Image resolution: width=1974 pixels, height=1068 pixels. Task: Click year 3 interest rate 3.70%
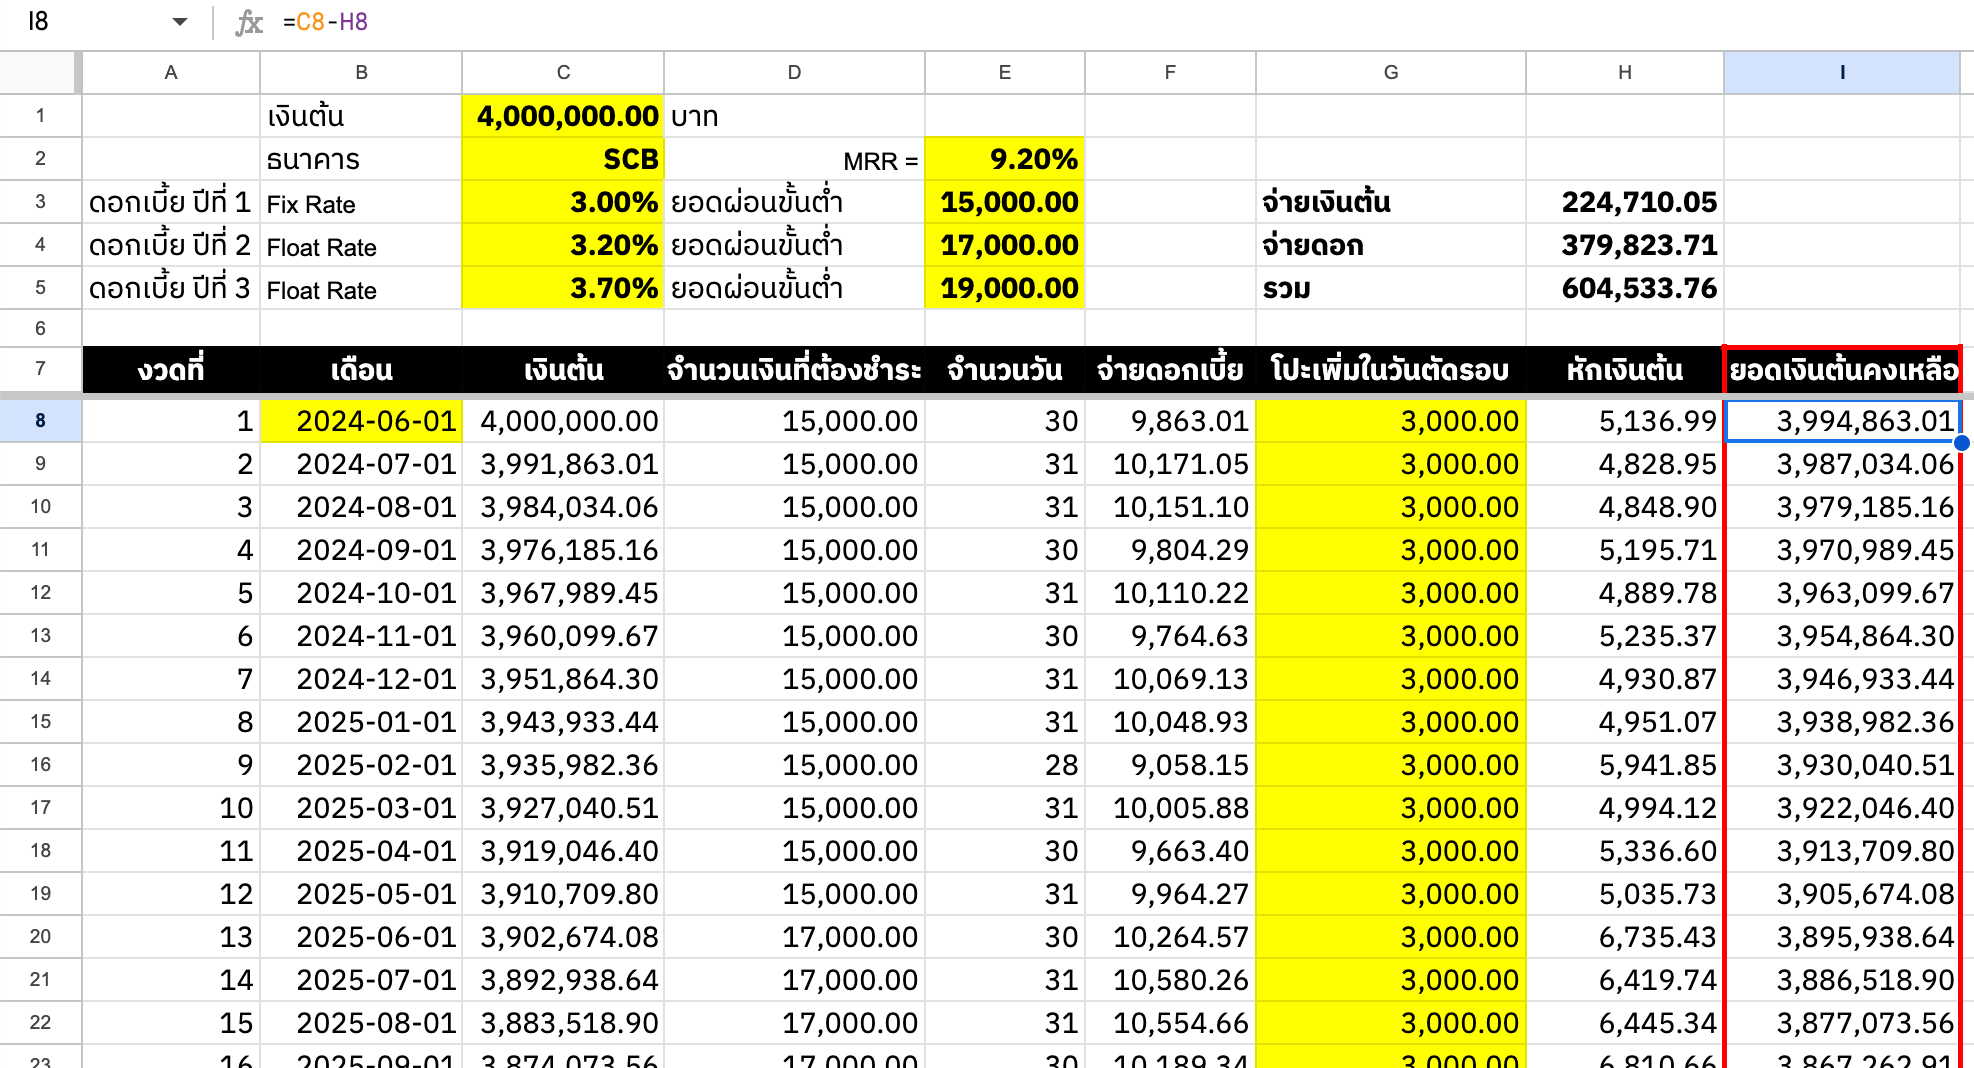coord(563,288)
